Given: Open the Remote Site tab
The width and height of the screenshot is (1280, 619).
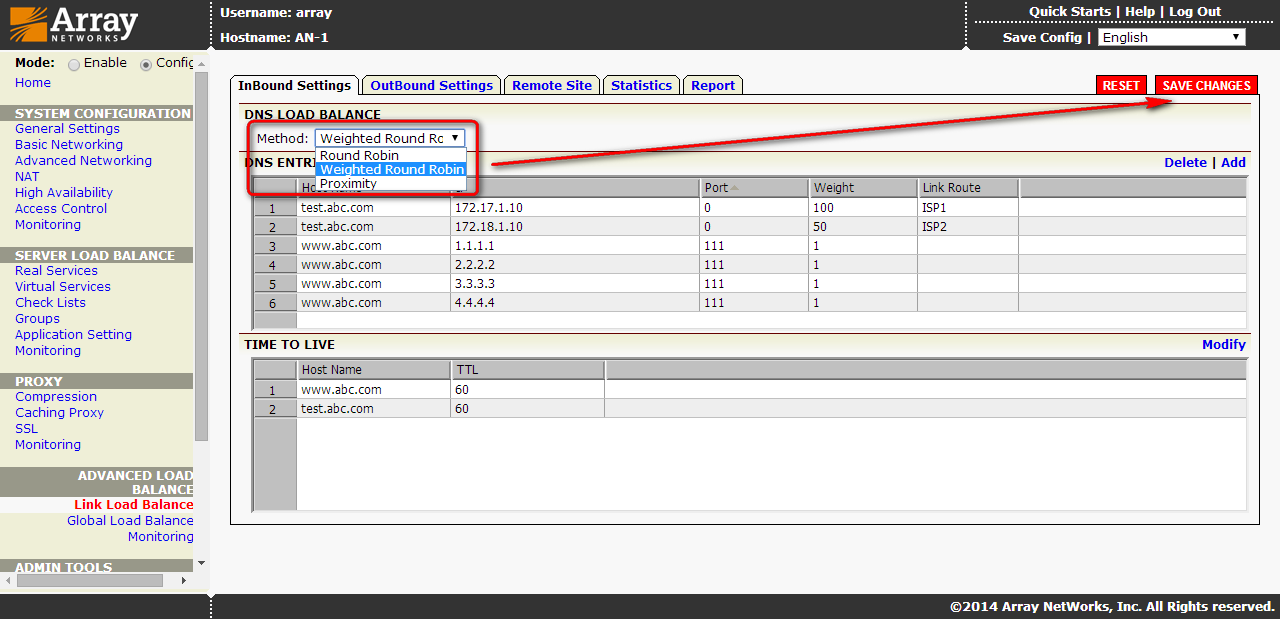Looking at the screenshot, I should click(552, 85).
